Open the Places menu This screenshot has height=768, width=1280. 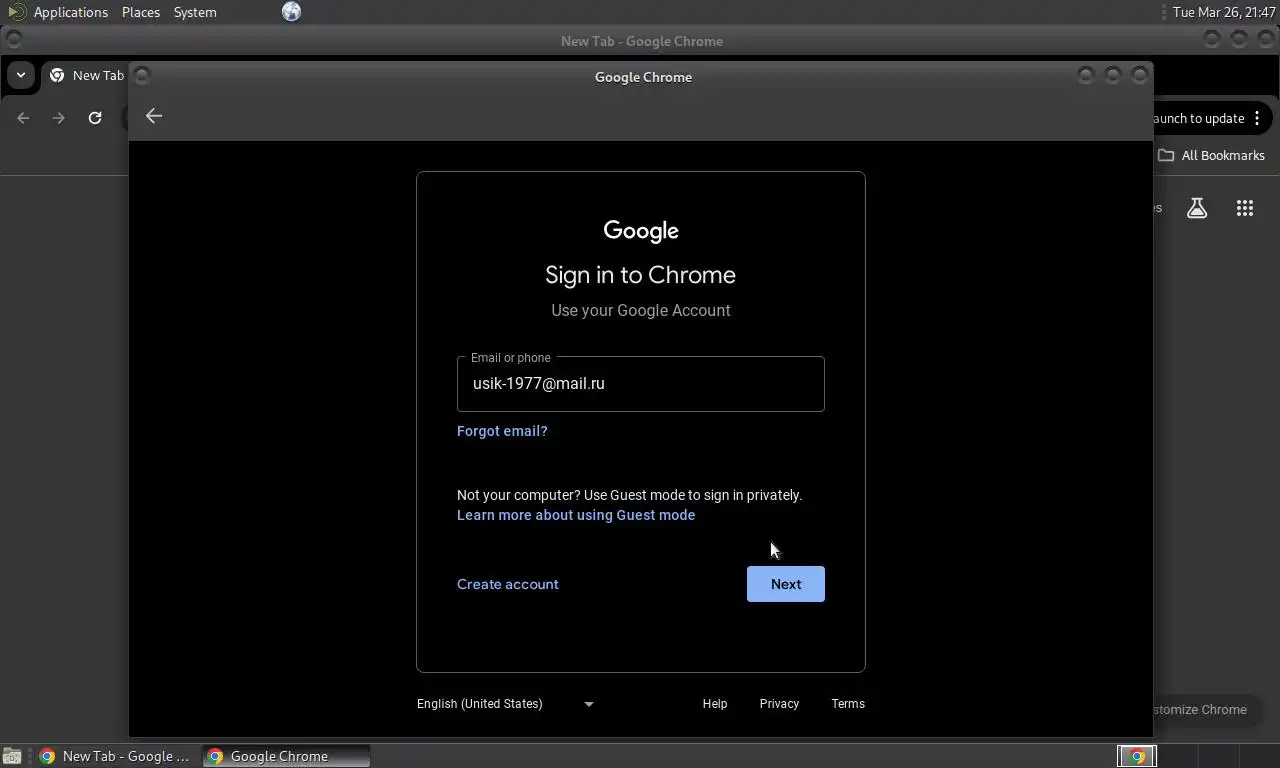click(x=141, y=12)
